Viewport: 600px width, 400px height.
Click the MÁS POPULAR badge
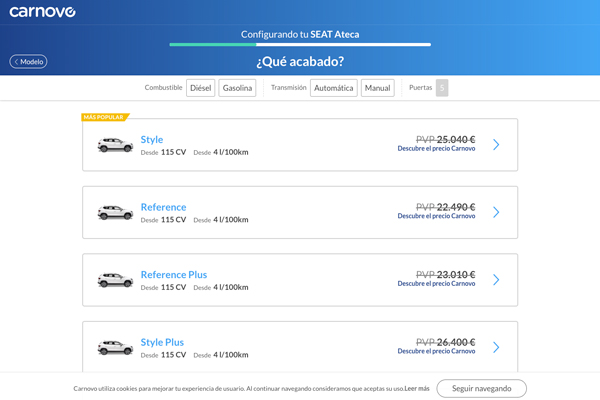coord(105,117)
